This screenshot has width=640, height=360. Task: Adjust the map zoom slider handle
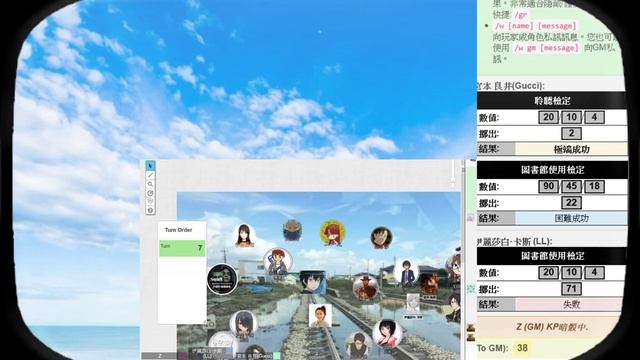tap(453, 180)
